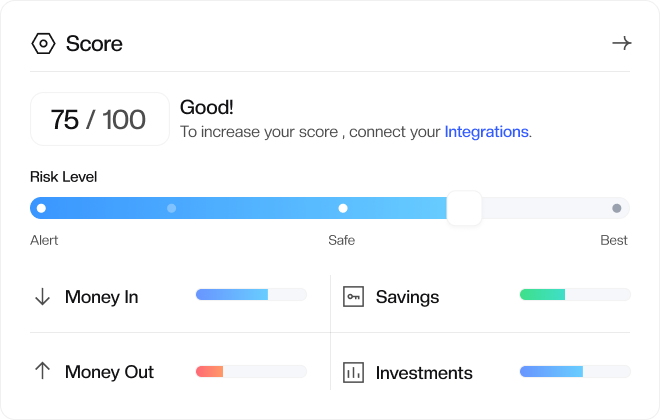Select the Alert point on risk slider

pyautogui.click(x=41, y=208)
